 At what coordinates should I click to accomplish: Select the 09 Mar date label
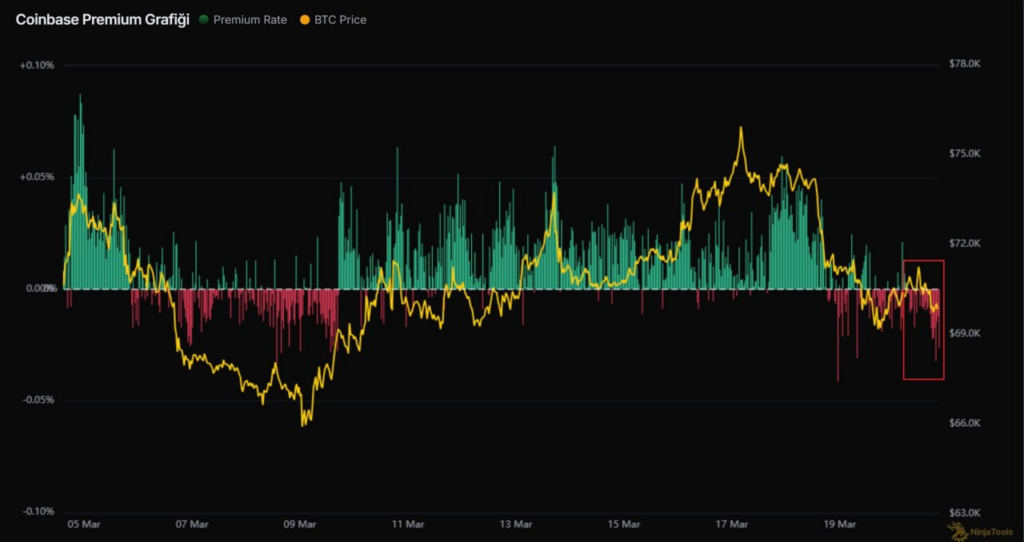click(x=300, y=524)
